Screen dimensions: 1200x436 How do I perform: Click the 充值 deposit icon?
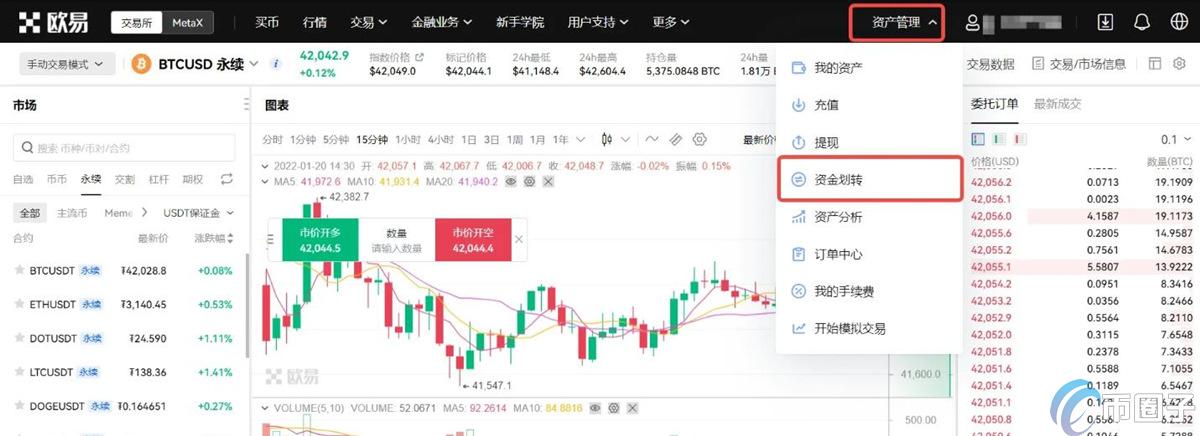798,105
